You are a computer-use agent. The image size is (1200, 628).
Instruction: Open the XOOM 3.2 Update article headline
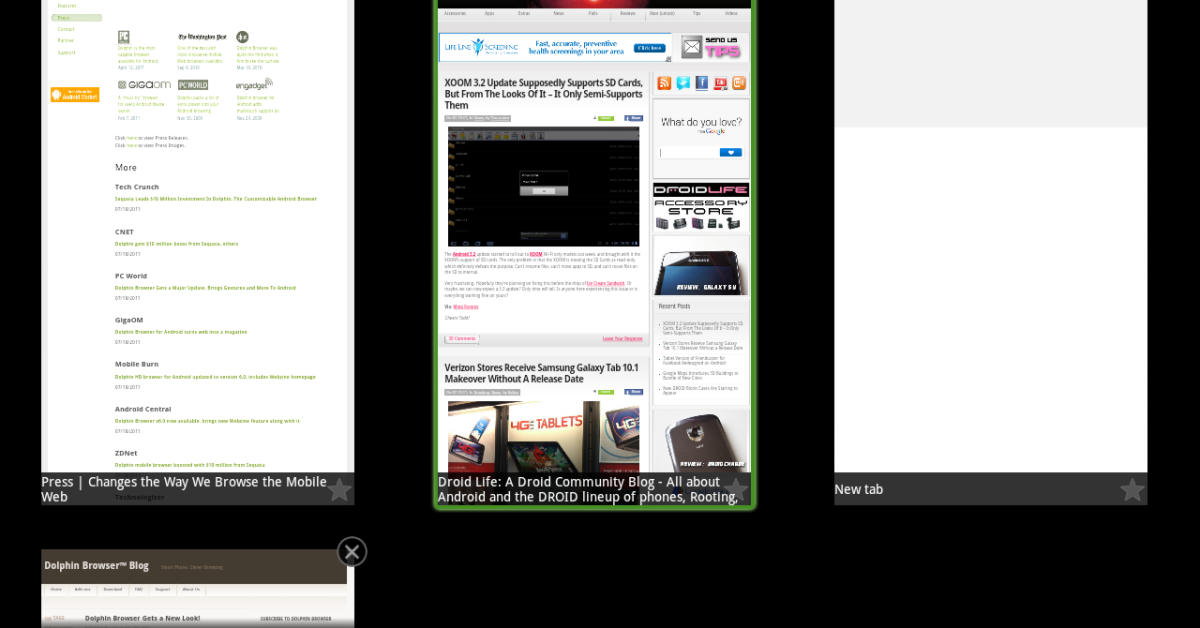tap(543, 93)
